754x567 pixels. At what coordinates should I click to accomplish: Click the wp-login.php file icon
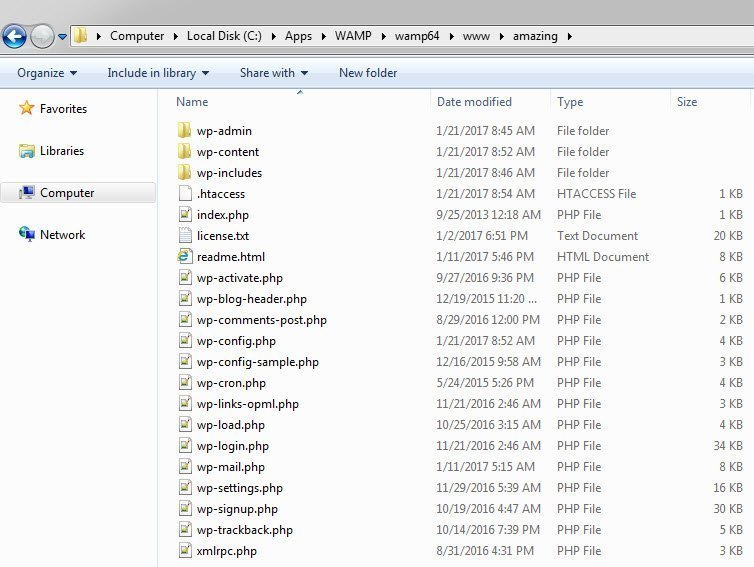coord(185,445)
